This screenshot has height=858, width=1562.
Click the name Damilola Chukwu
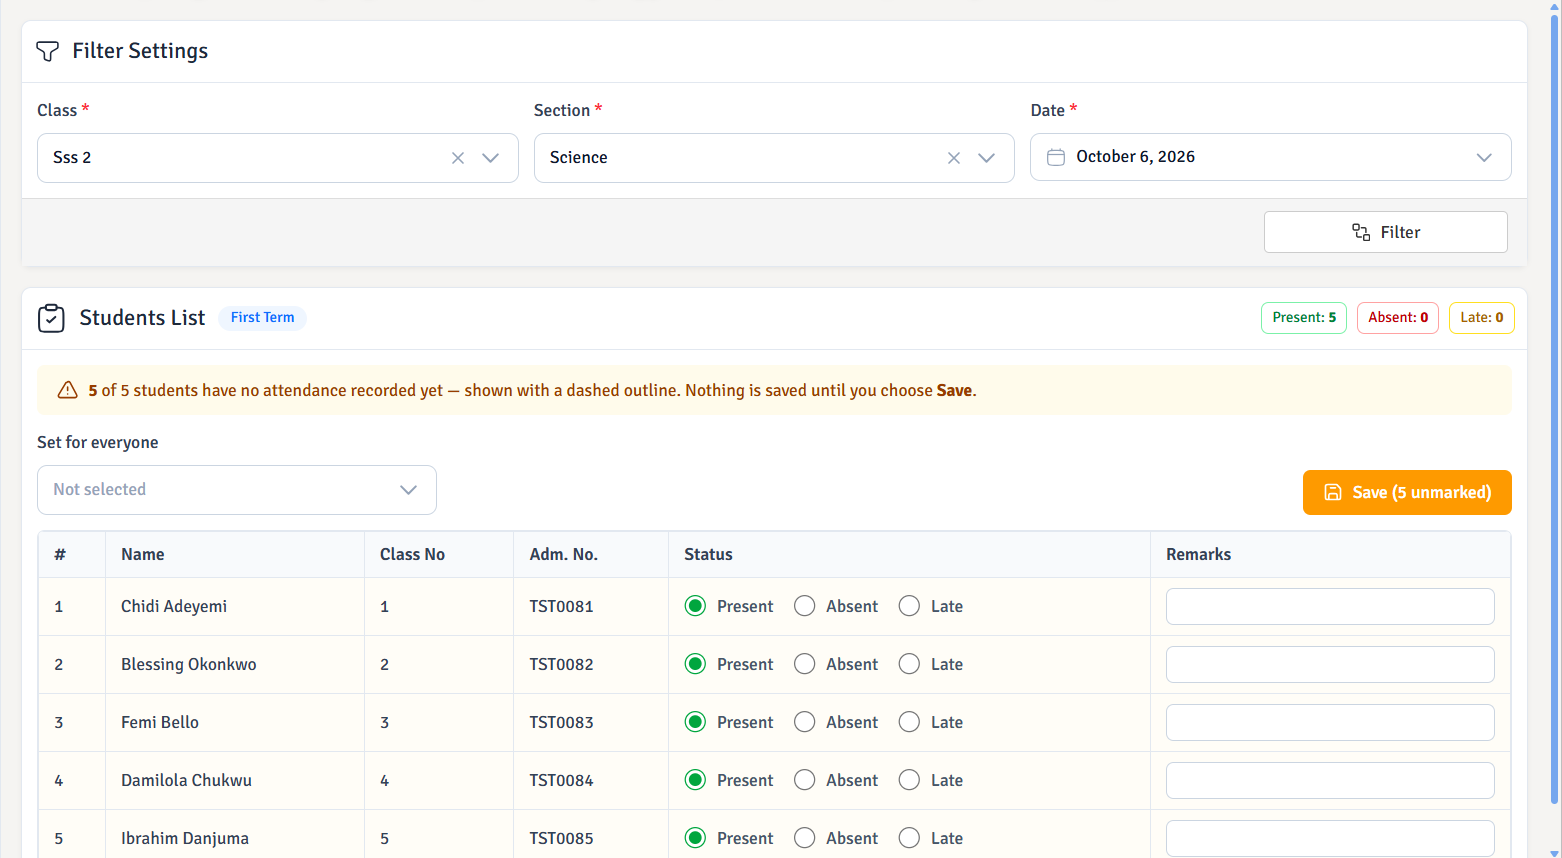tap(186, 780)
